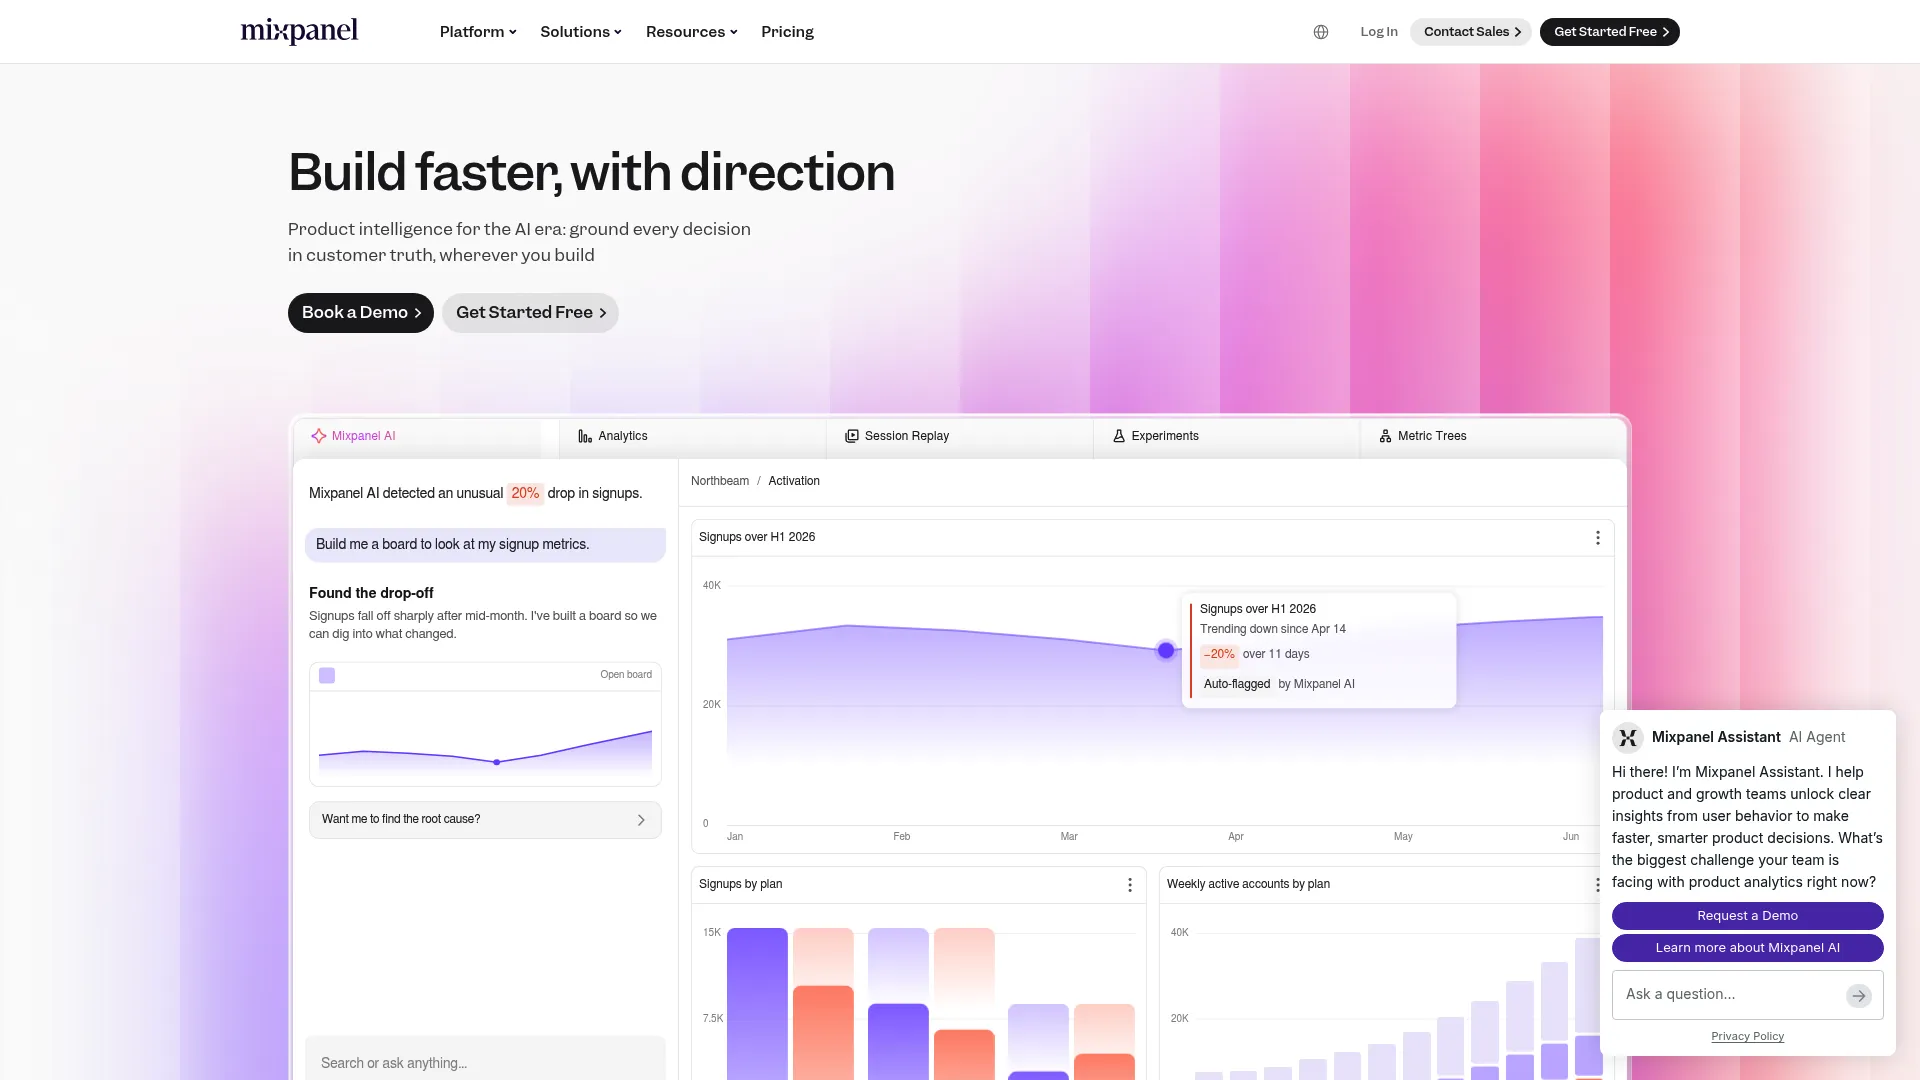1920x1080 pixels.
Task: Click the Book a Demo button
Action: pyautogui.click(x=361, y=313)
